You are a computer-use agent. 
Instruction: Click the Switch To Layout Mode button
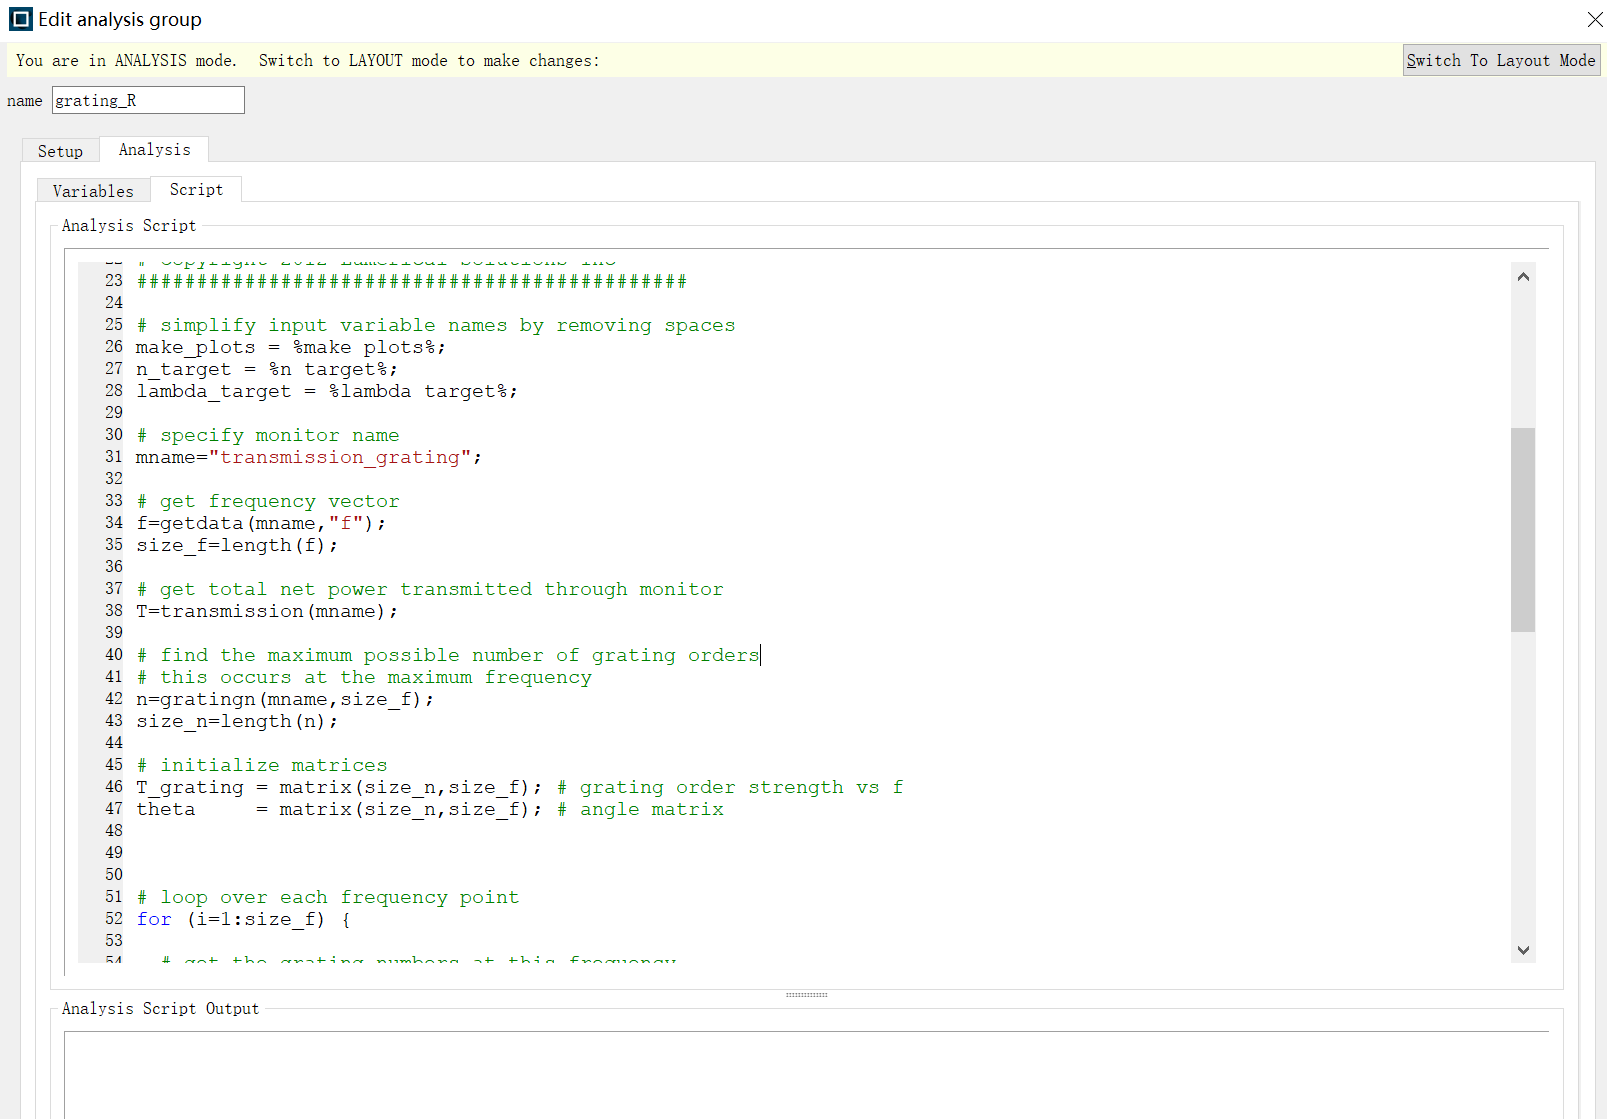tap(1501, 60)
